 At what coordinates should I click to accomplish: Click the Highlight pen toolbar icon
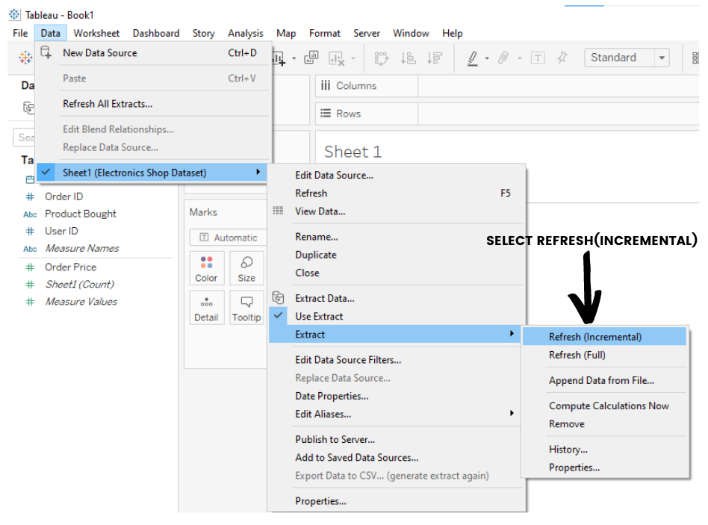(x=472, y=58)
